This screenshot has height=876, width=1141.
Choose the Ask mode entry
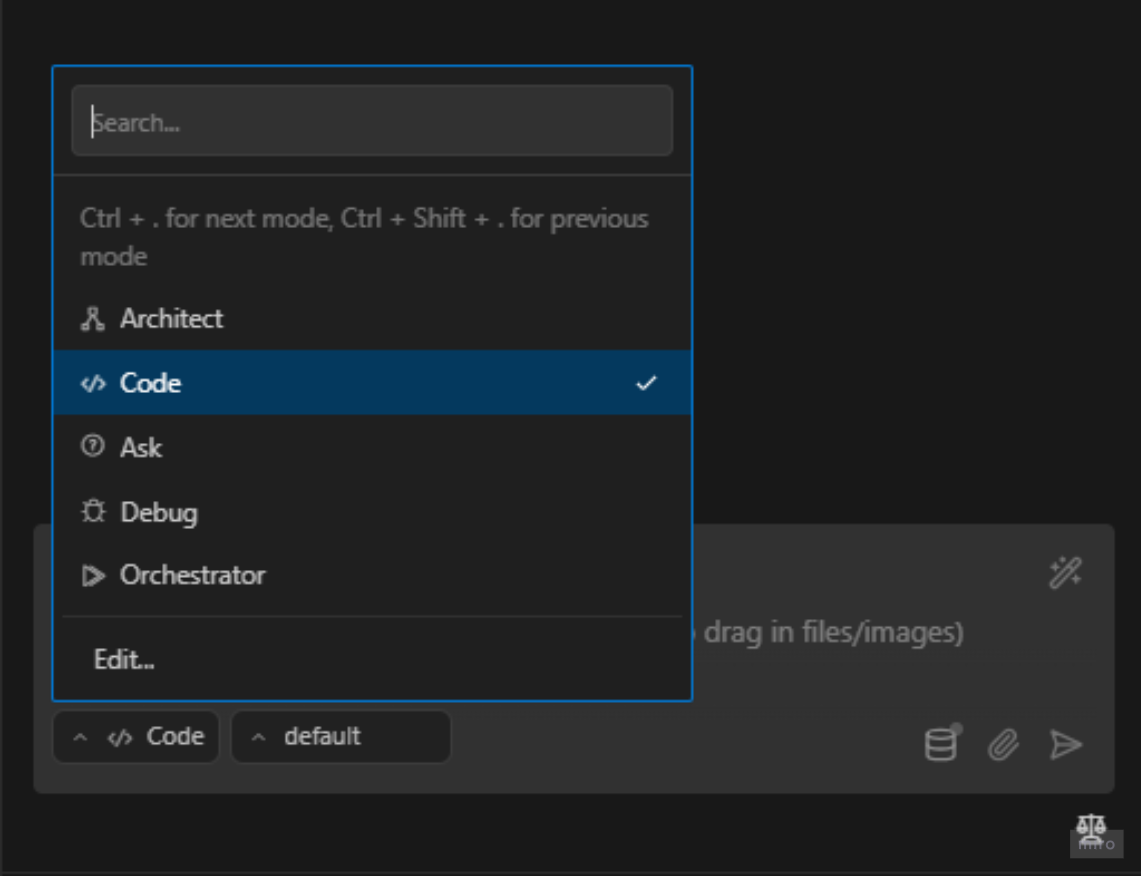[141, 448]
